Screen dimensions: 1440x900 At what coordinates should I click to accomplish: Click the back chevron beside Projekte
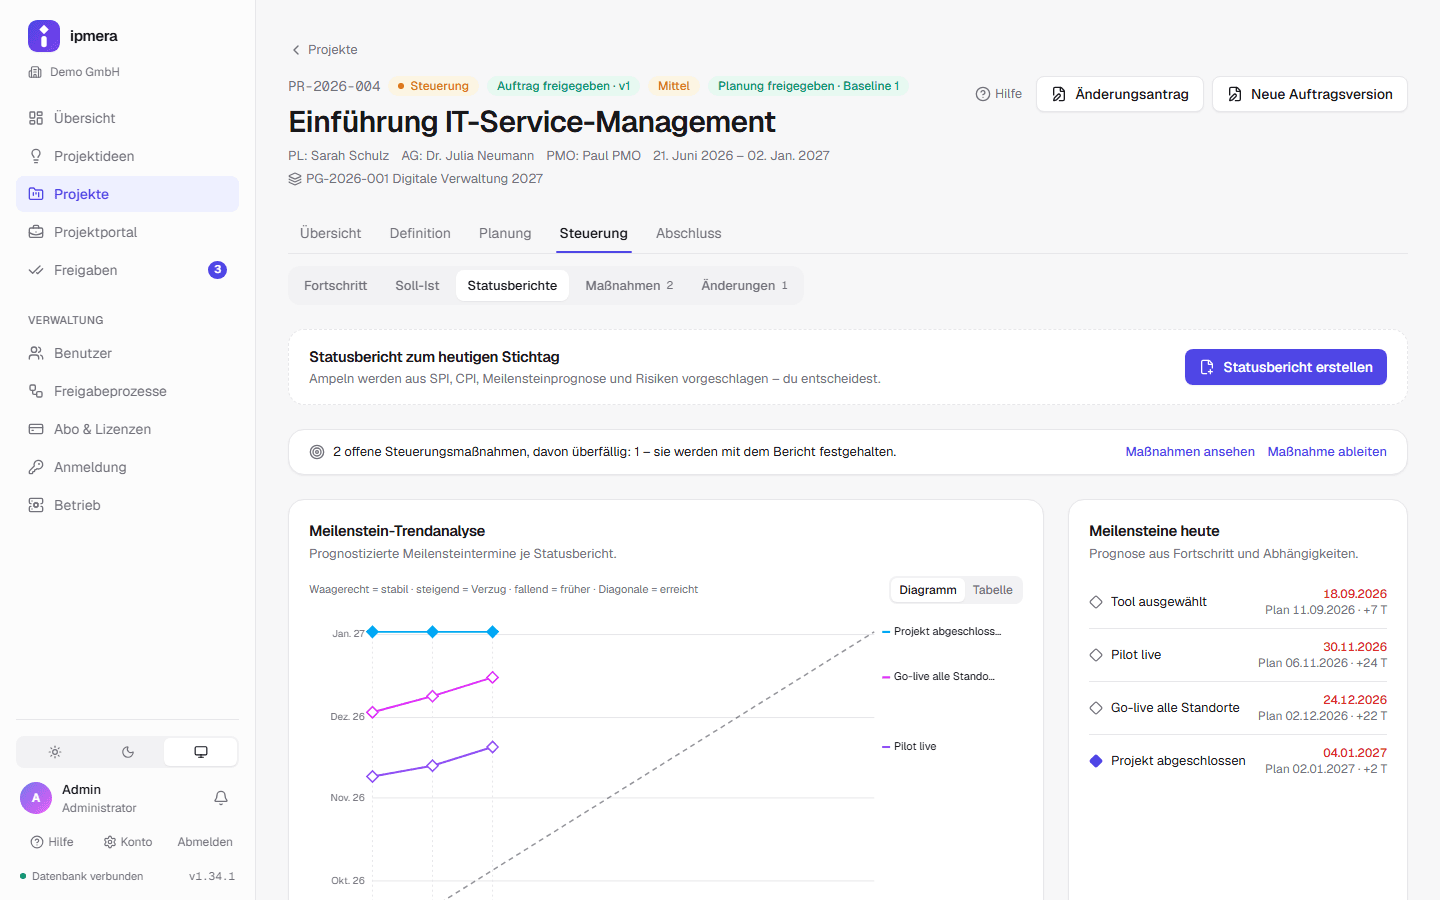pos(296,50)
